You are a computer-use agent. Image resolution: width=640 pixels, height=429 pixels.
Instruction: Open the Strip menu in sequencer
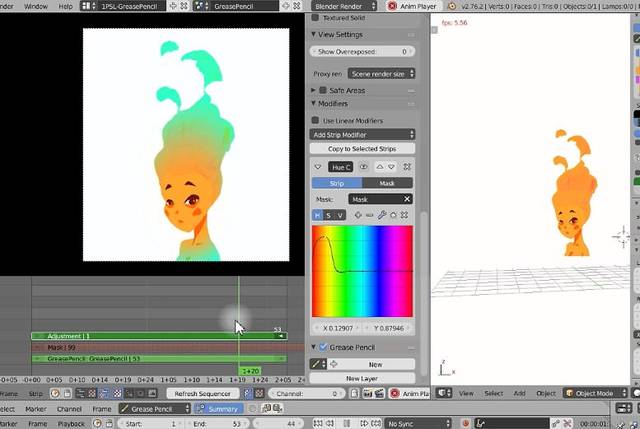(x=36, y=393)
